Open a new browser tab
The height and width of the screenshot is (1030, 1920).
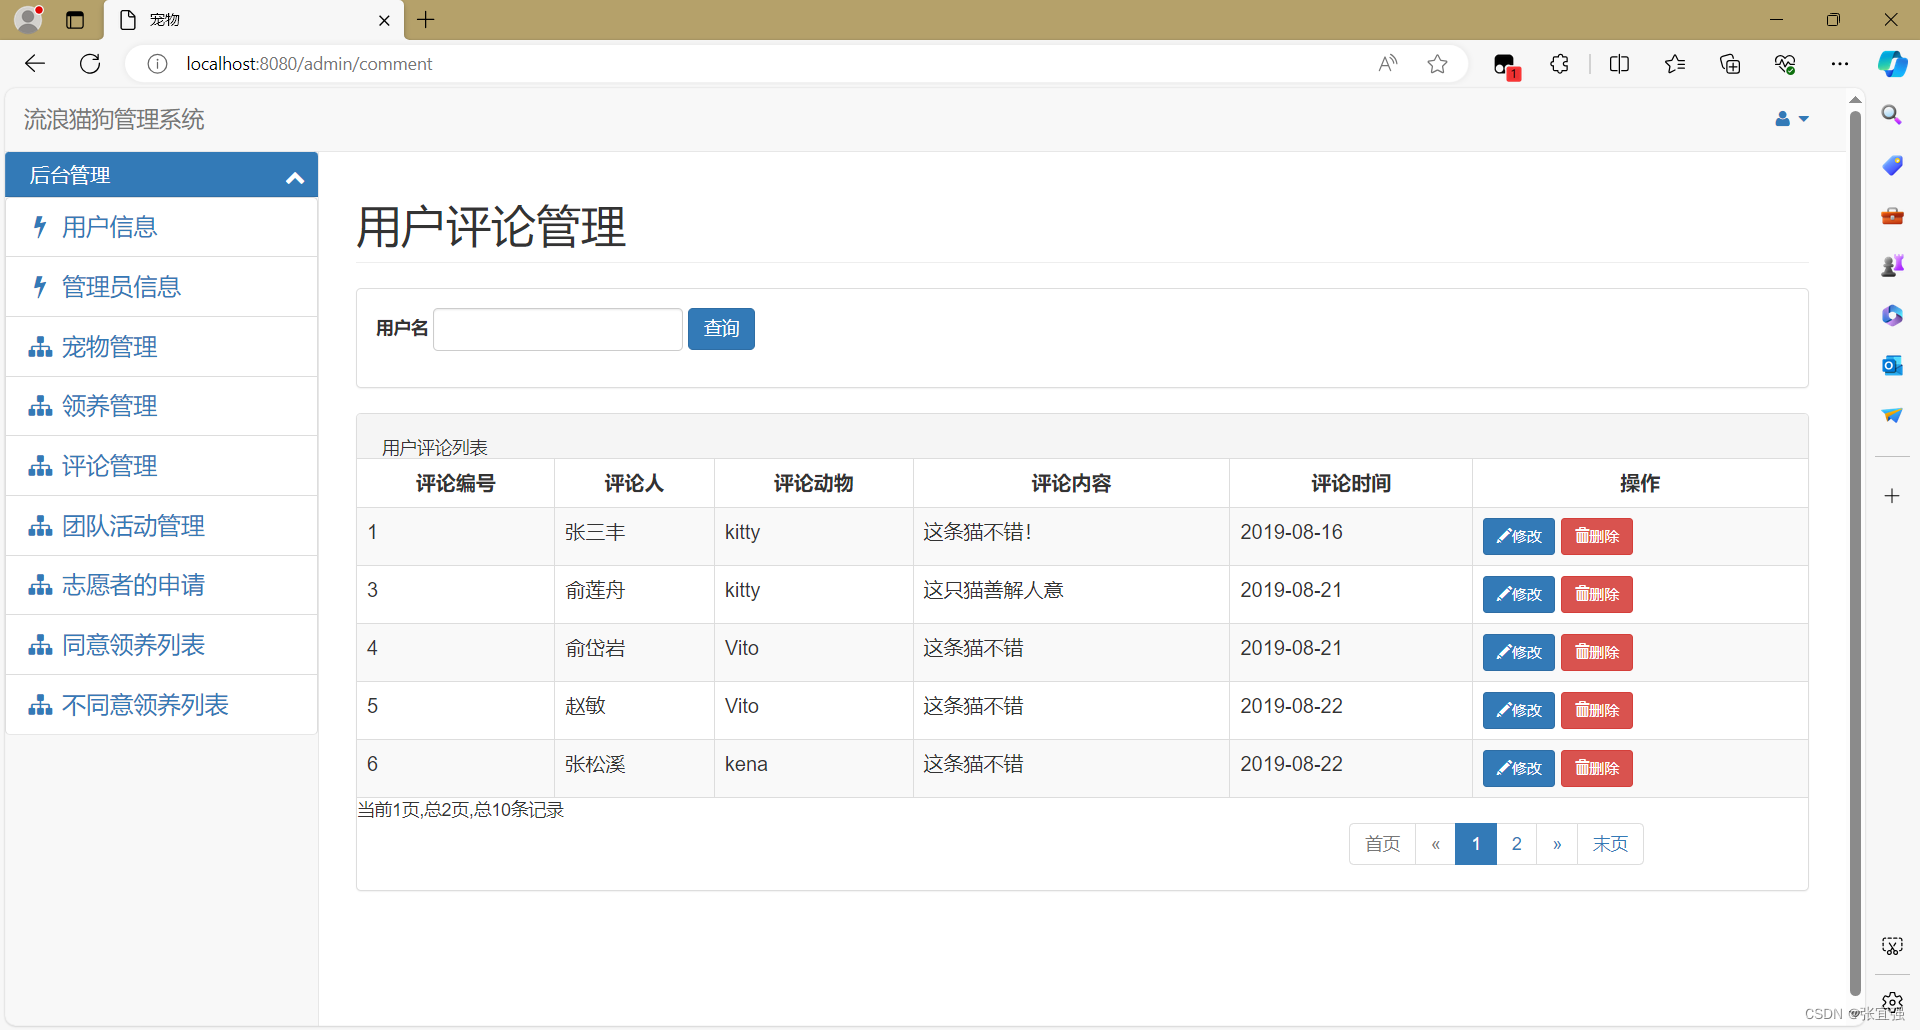click(426, 20)
